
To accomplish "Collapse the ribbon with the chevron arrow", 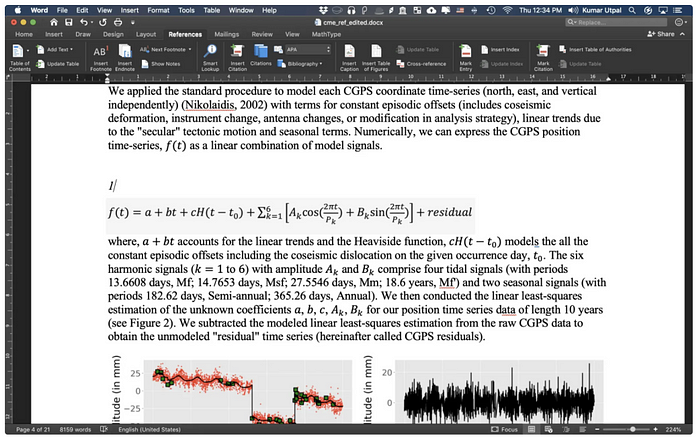I will click(682, 34).
